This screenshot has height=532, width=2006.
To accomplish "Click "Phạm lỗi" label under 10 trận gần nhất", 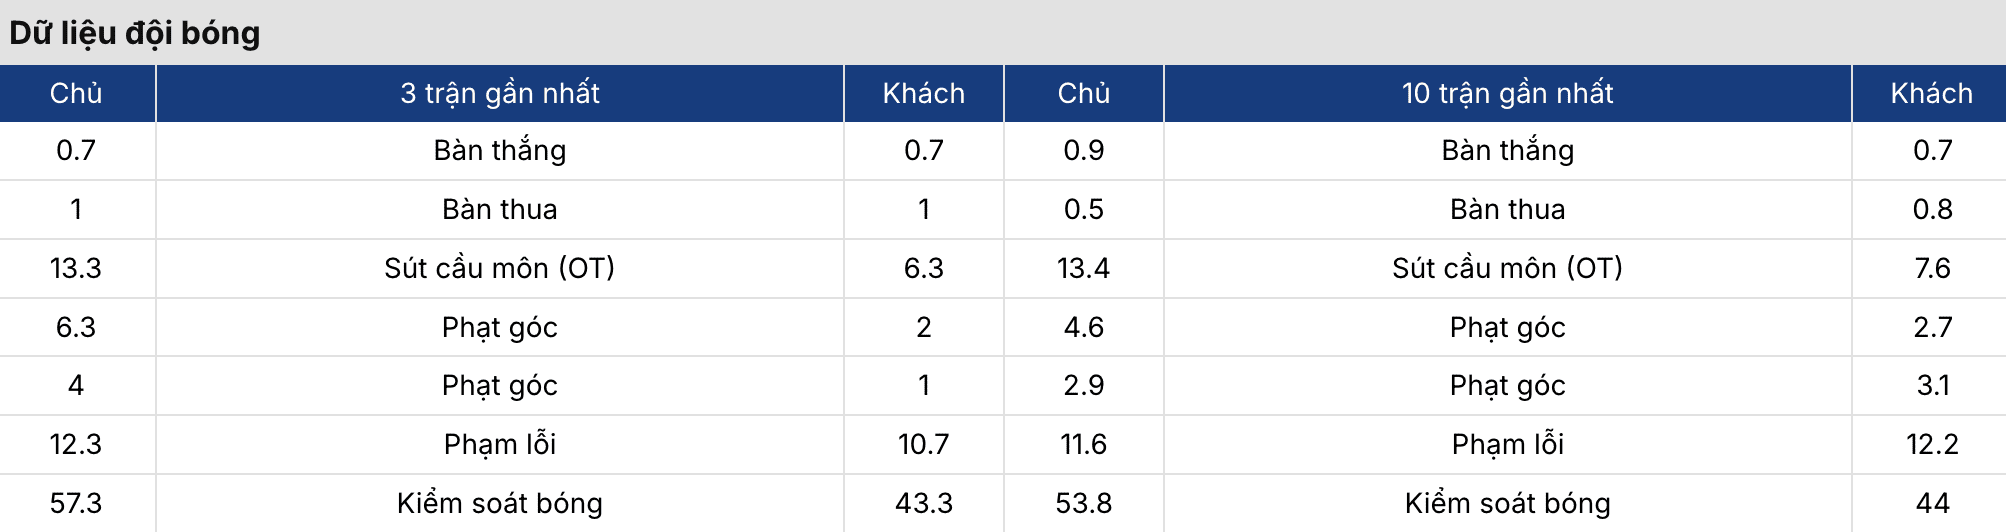I will [x=1507, y=444].
